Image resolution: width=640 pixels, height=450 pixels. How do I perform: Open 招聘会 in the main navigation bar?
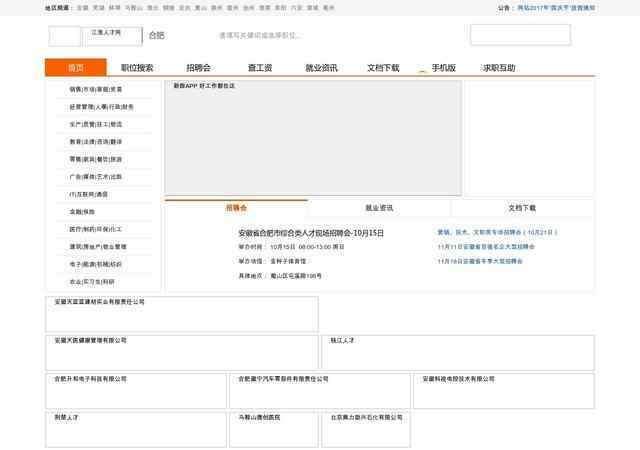[x=198, y=68]
